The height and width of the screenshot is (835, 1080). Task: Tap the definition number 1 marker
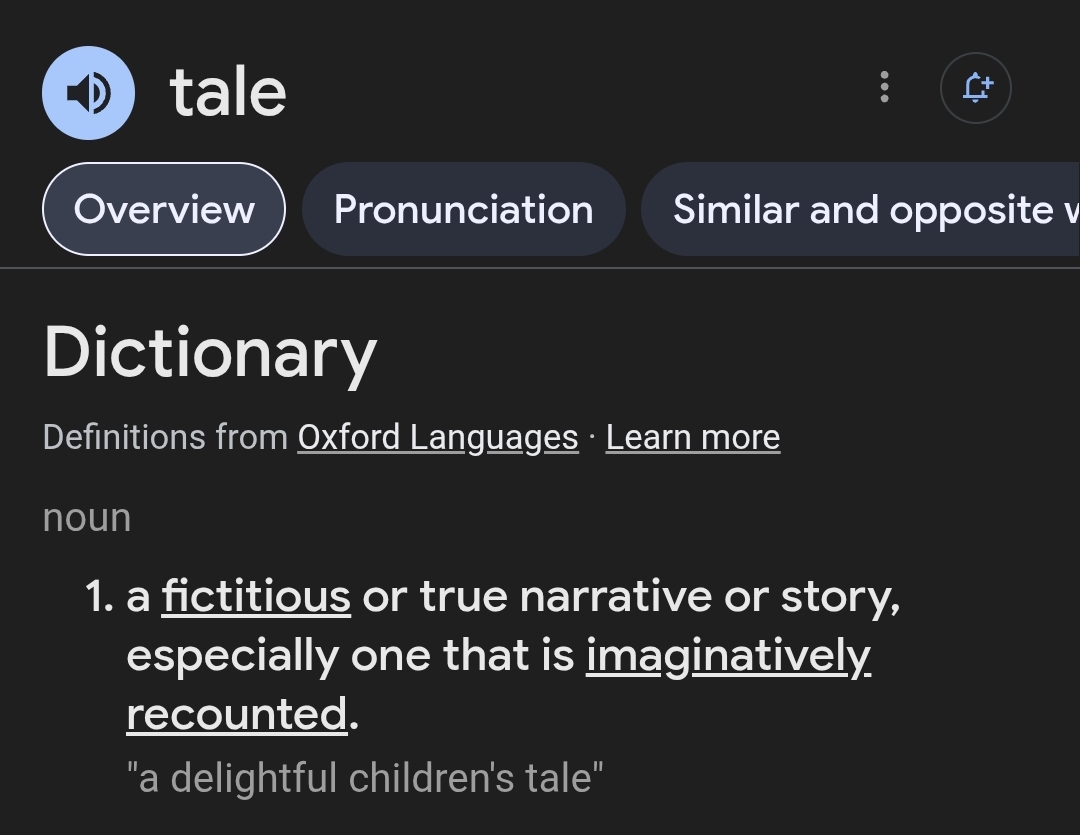[x=99, y=596]
